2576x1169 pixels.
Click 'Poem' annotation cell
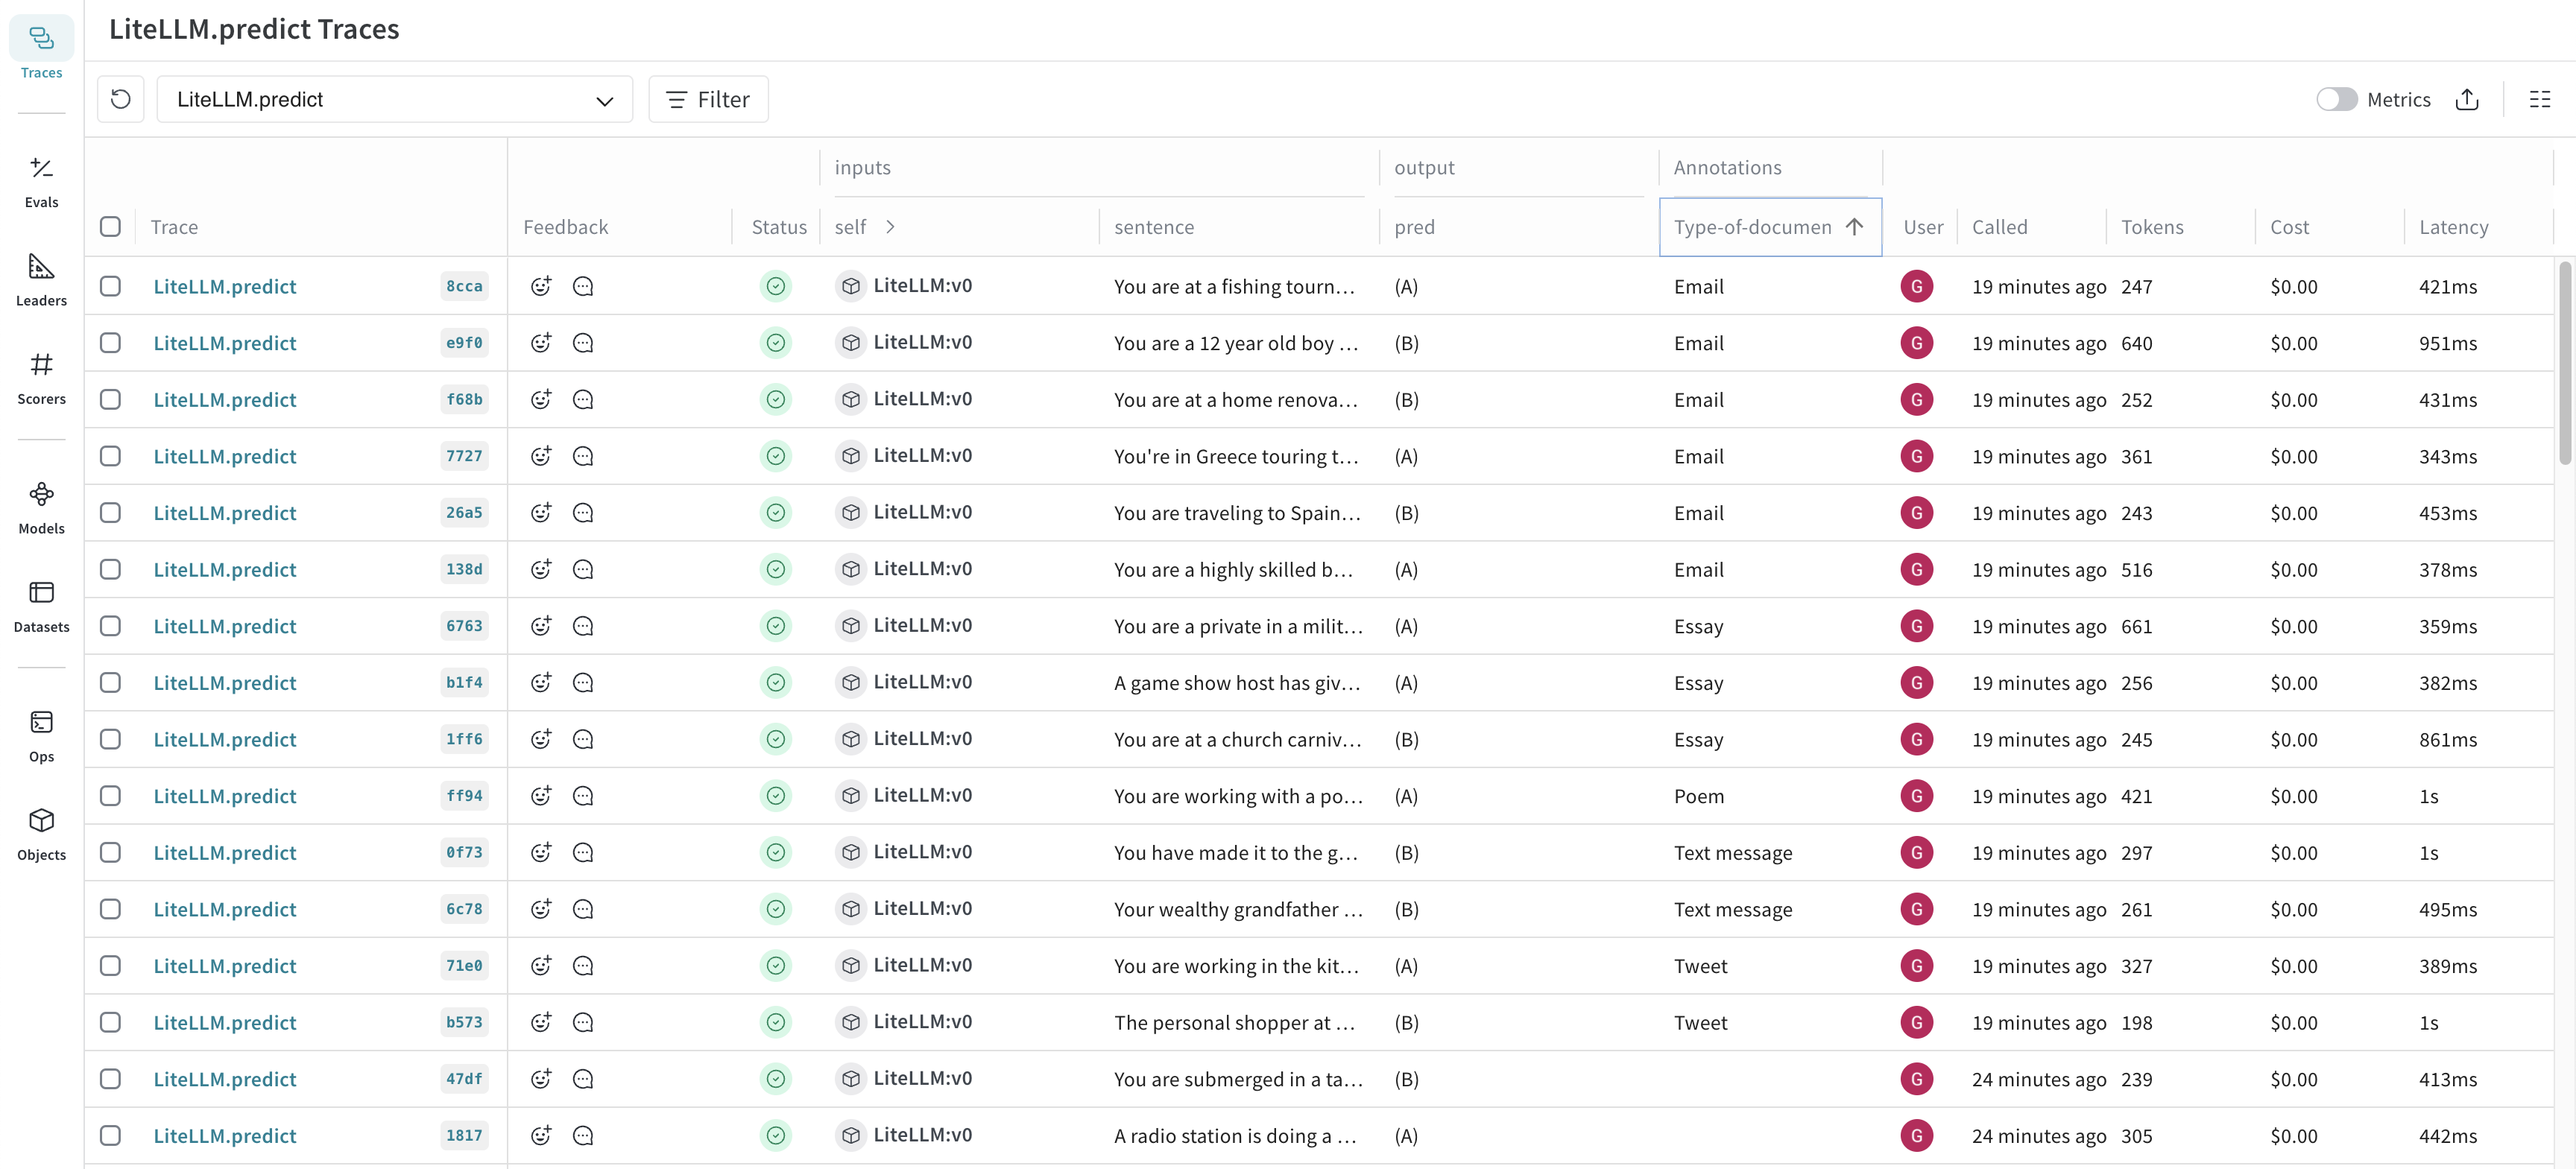coord(1698,796)
